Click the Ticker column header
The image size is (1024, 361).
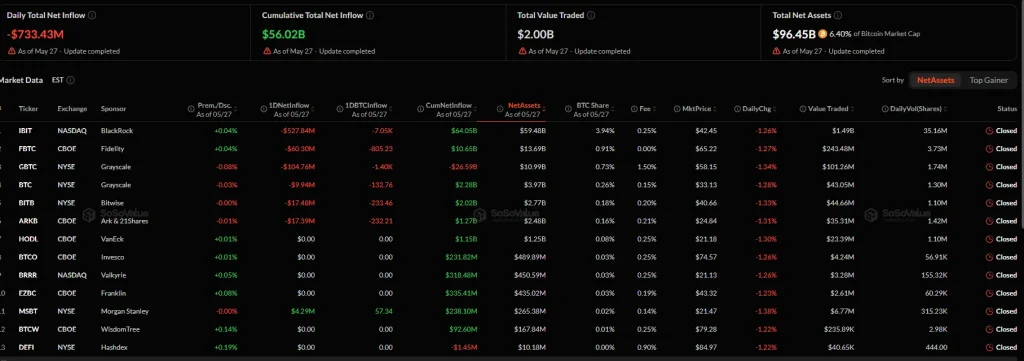28,109
